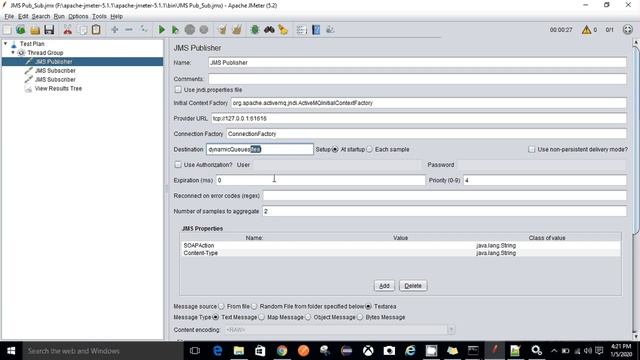Click into the Destination field
This screenshot has width=640, height=360.
[x=260, y=149]
